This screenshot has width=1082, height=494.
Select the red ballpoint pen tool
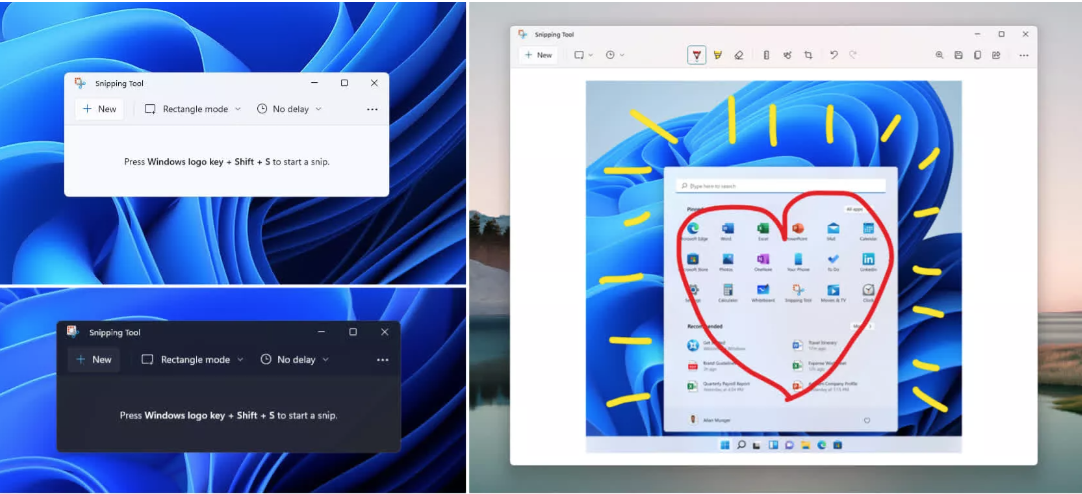coord(697,55)
